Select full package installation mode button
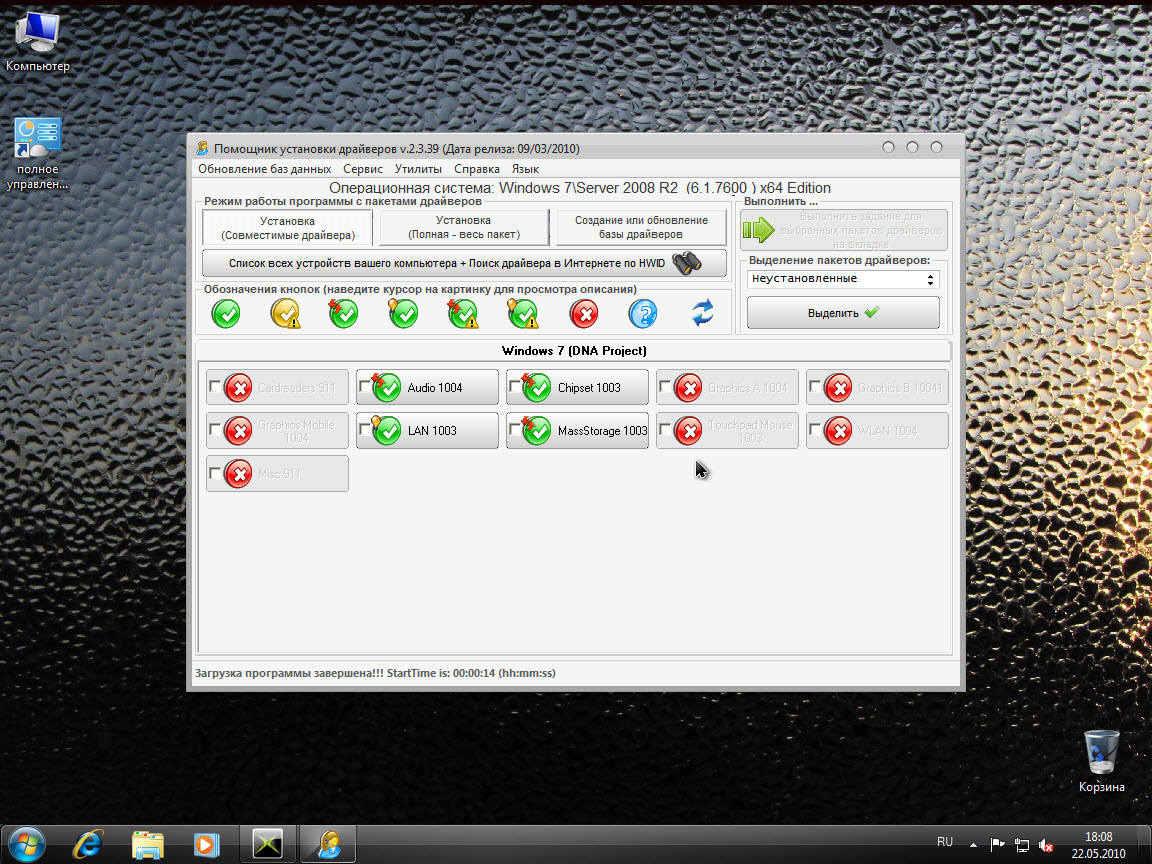 [x=464, y=227]
